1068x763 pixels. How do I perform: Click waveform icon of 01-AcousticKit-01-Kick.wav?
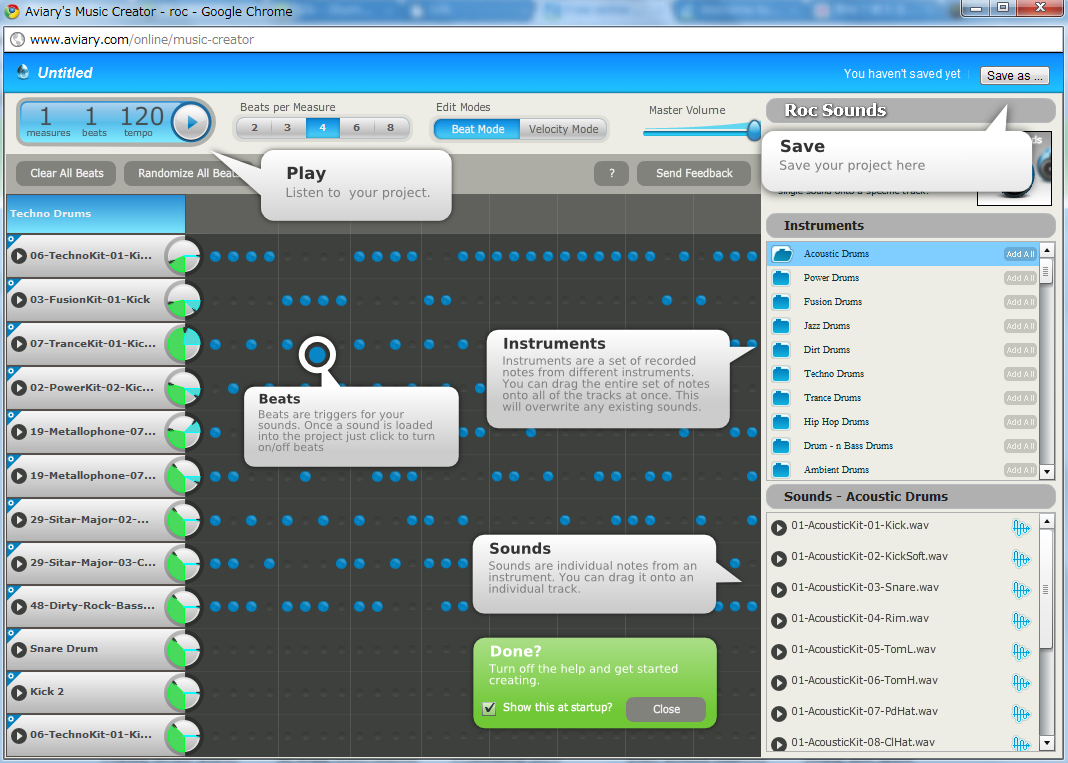point(1020,527)
